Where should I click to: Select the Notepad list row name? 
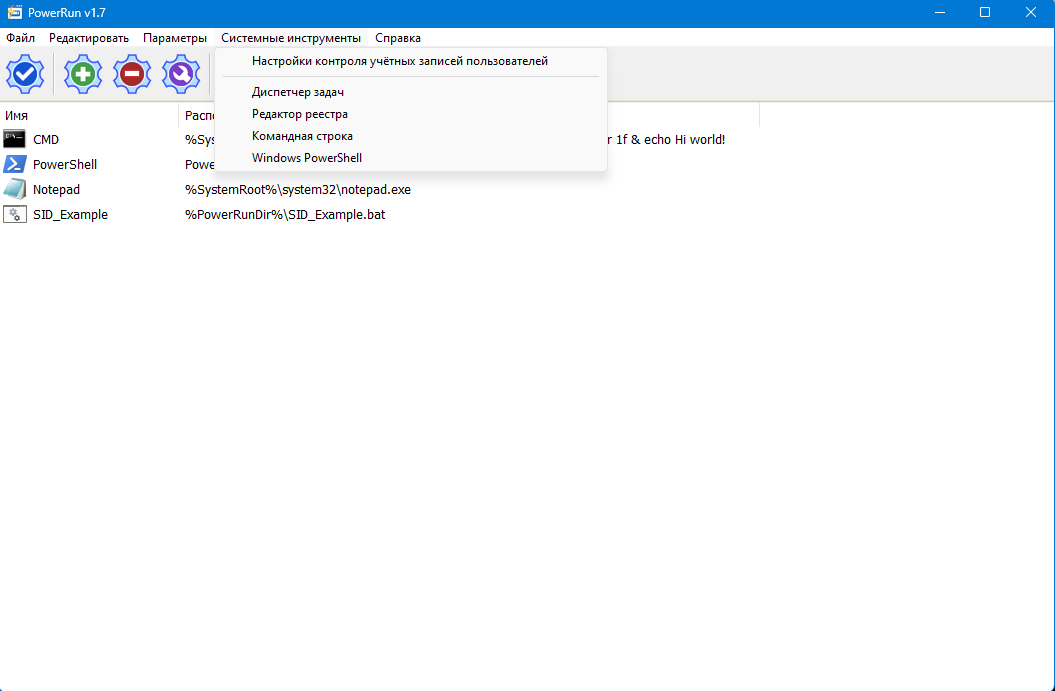tap(57, 190)
